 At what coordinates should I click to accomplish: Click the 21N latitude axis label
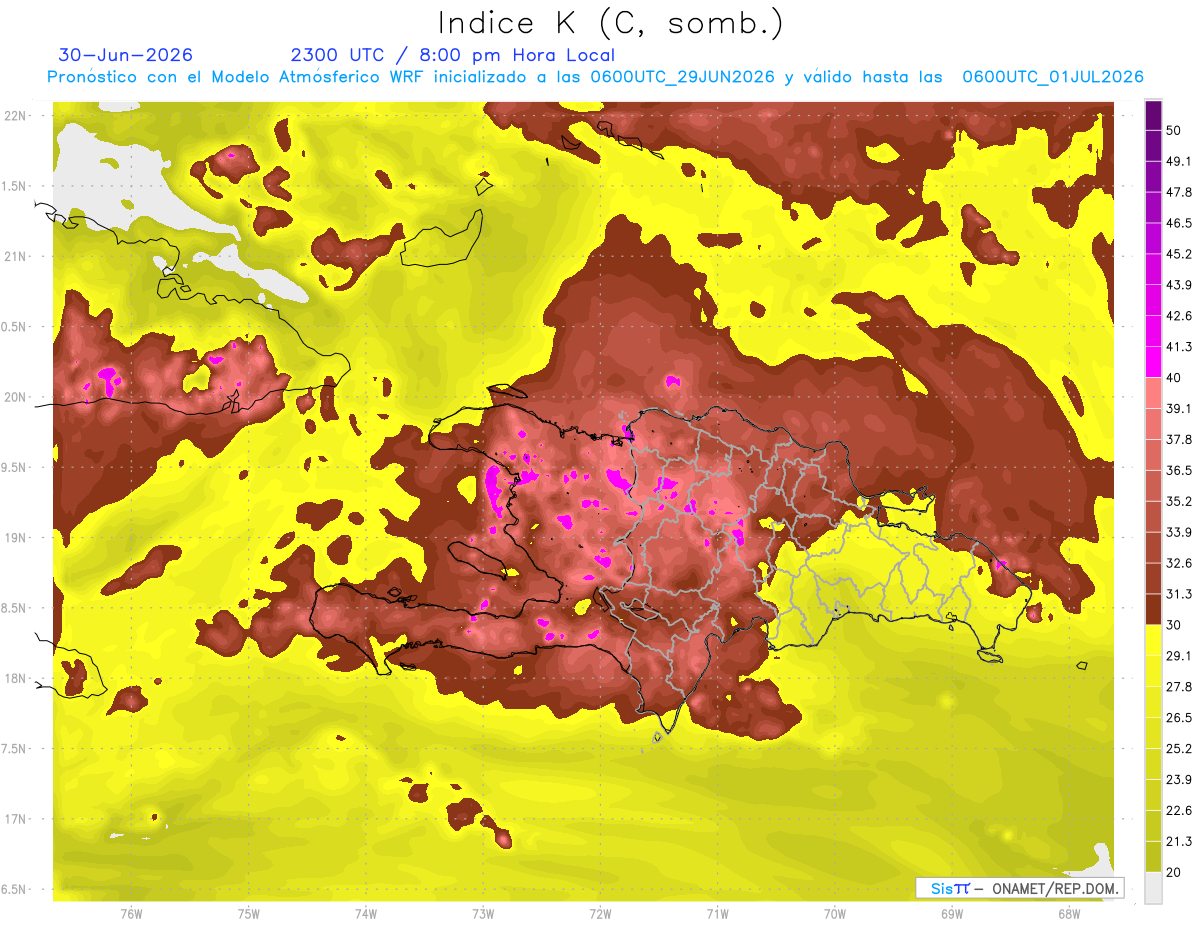pyautogui.click(x=15, y=257)
